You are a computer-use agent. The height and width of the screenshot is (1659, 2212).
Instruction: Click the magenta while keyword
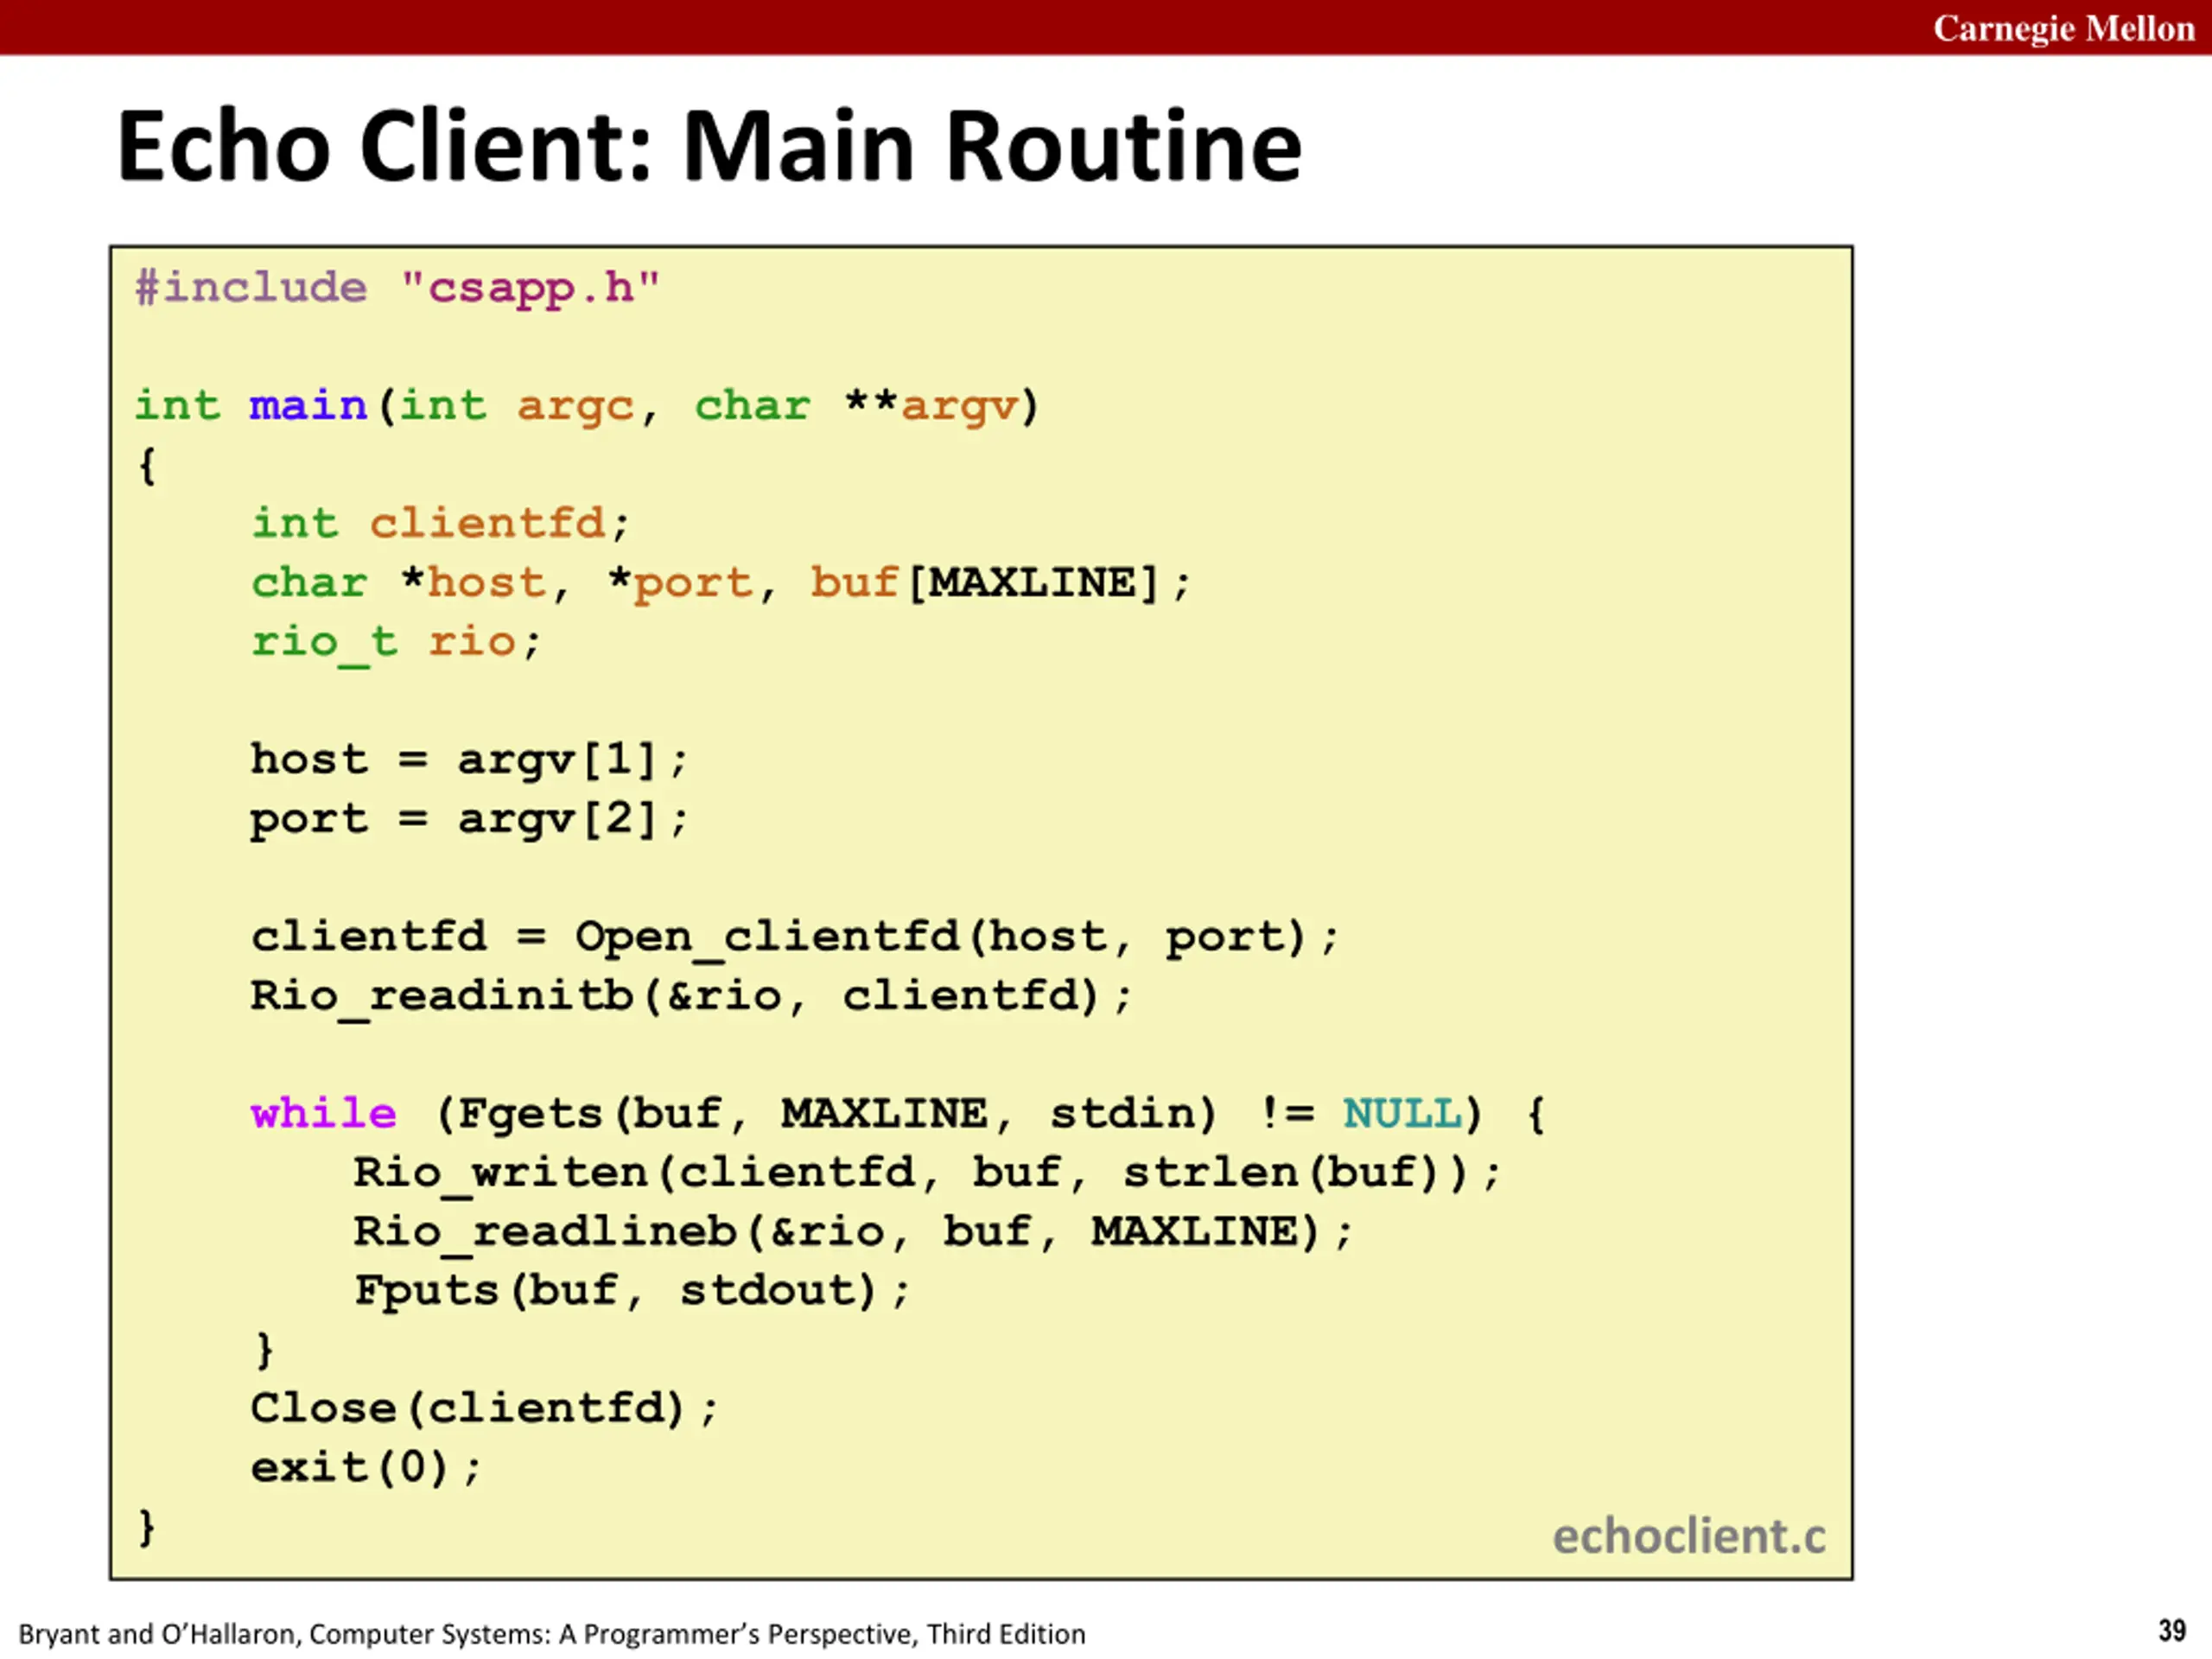(323, 1113)
